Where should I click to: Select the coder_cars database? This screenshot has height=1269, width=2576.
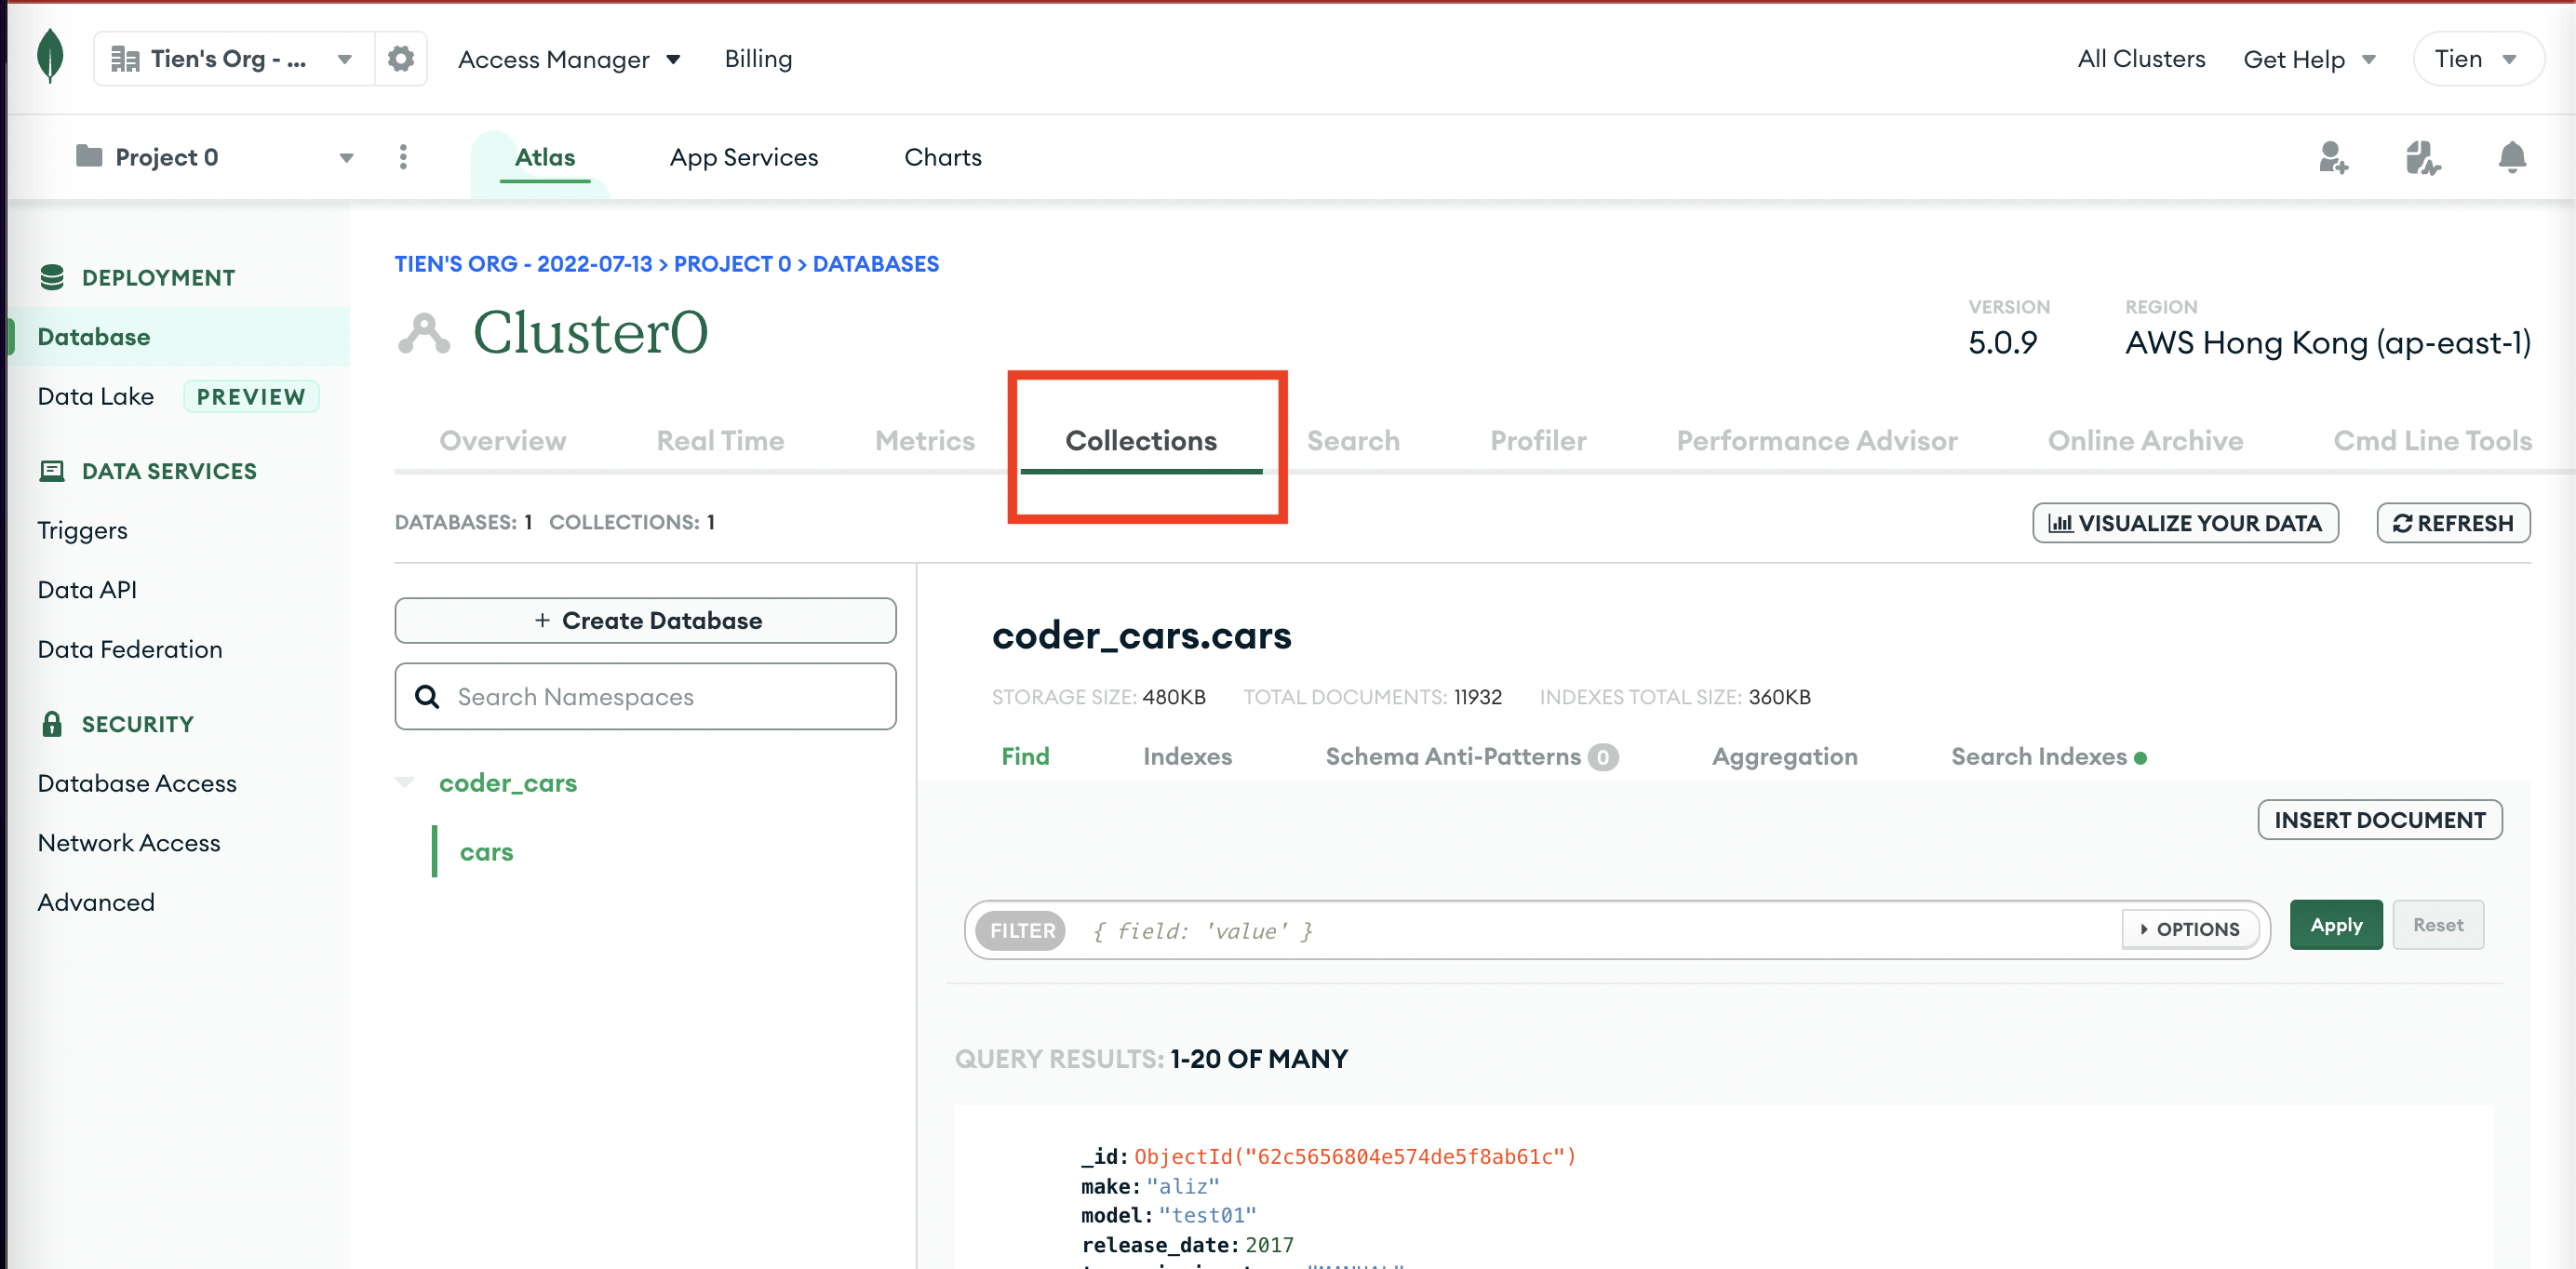point(508,783)
